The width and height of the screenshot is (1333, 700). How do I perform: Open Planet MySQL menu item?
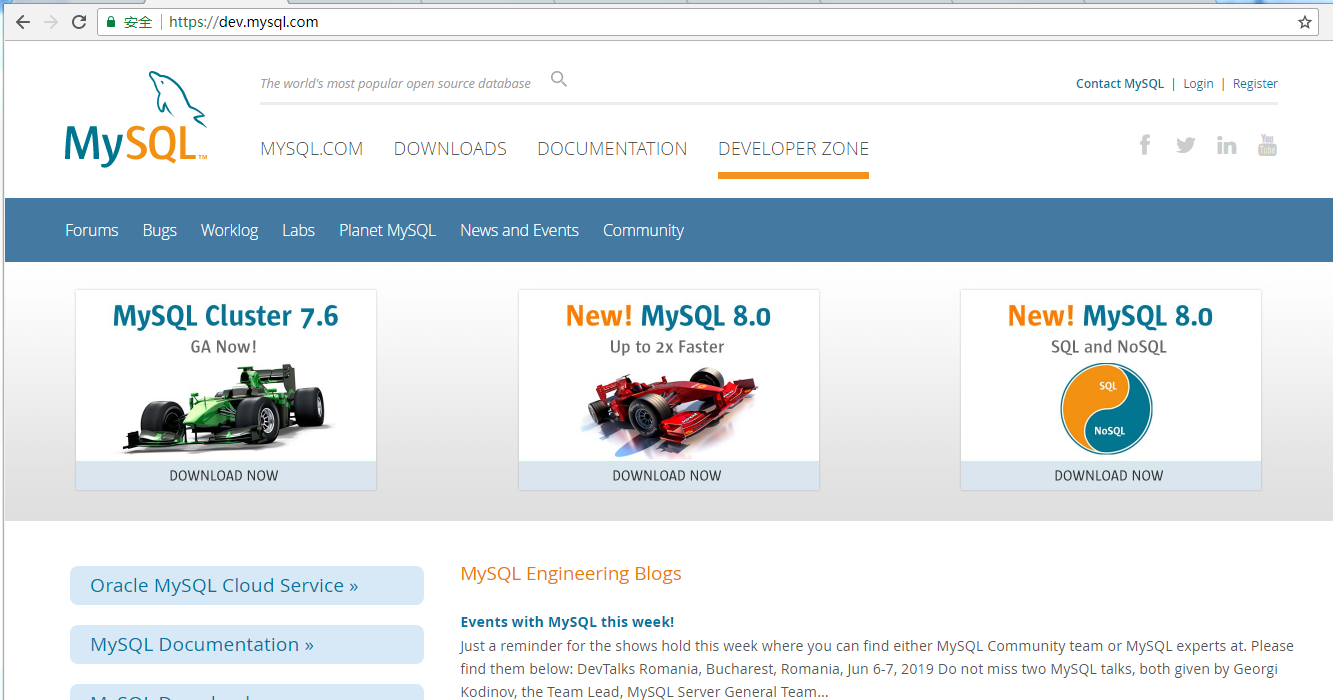pos(387,230)
